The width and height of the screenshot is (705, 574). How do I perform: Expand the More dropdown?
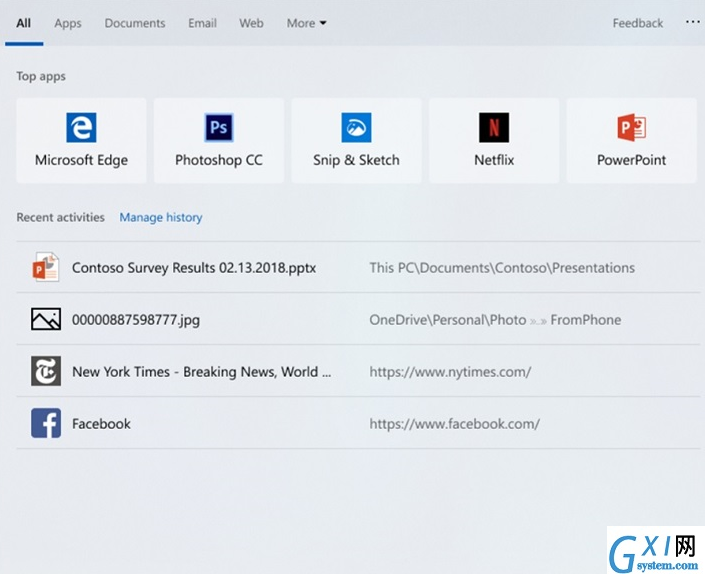(x=307, y=23)
